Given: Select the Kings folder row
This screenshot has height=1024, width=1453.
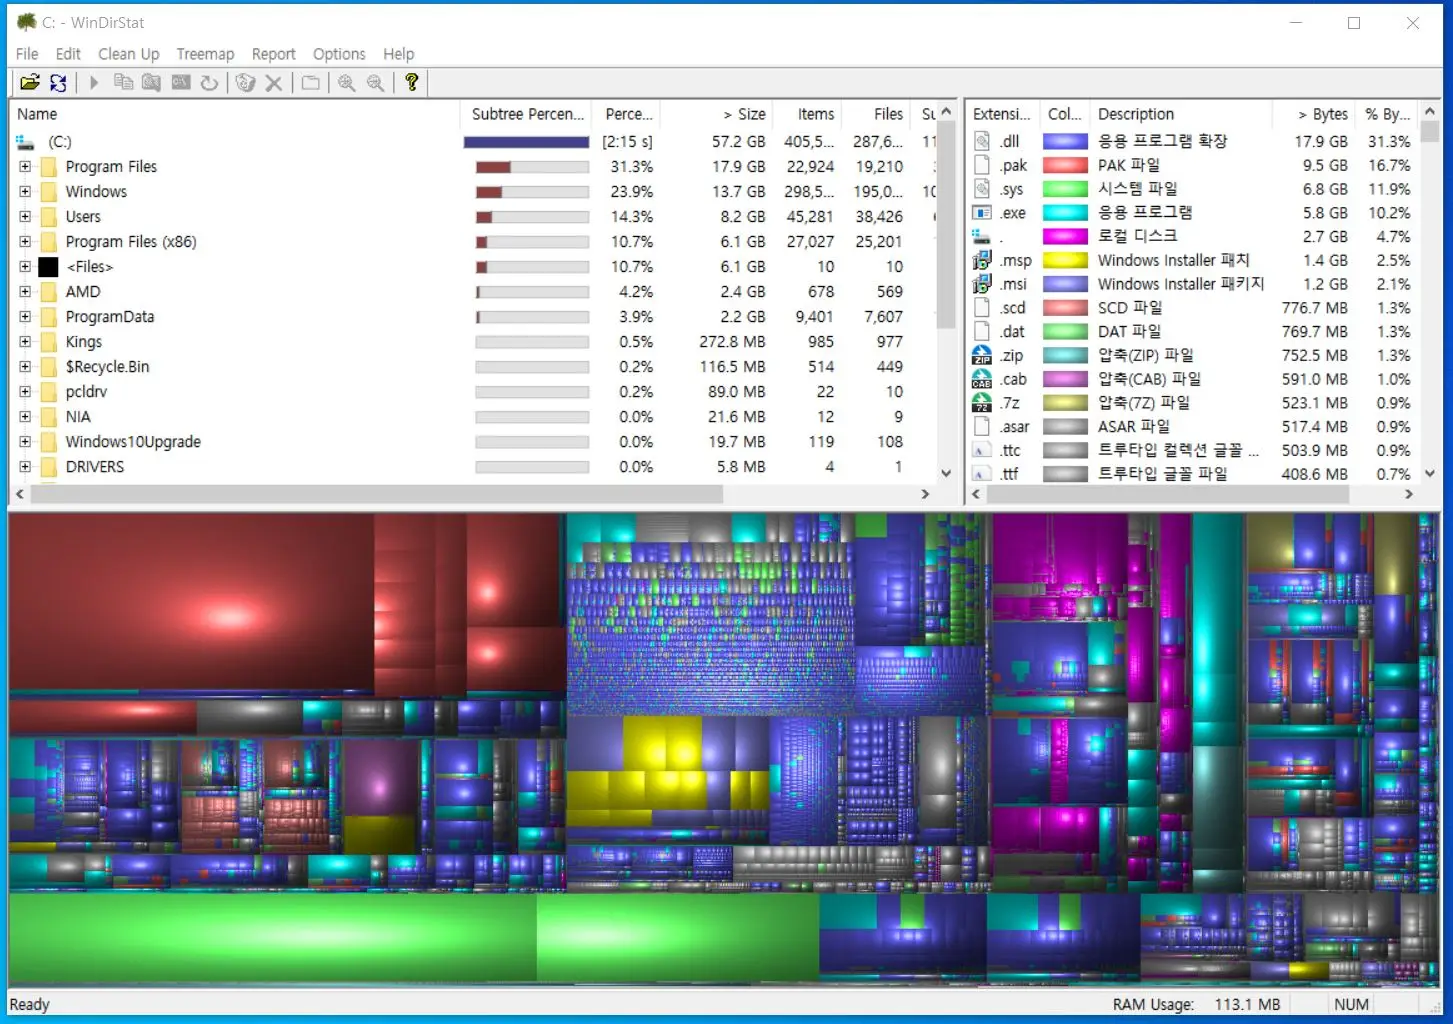Looking at the screenshot, I should (474, 342).
